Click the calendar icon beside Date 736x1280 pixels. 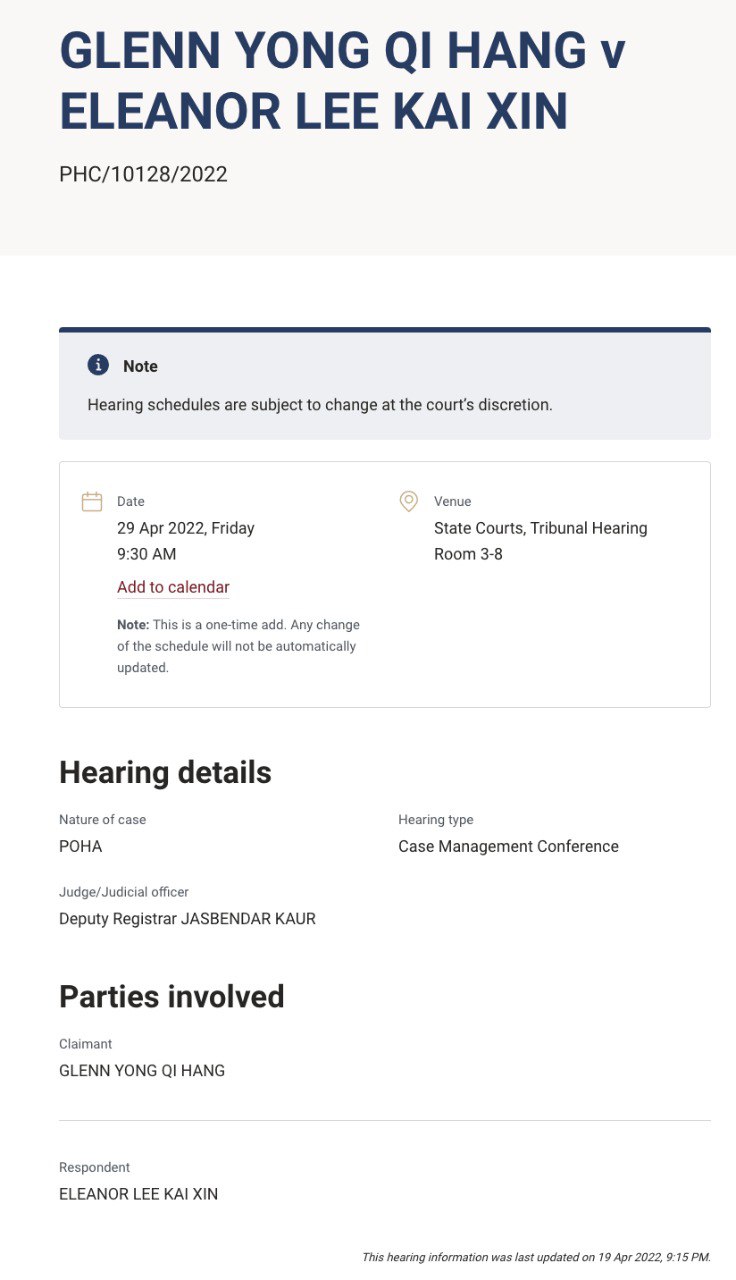click(x=92, y=501)
